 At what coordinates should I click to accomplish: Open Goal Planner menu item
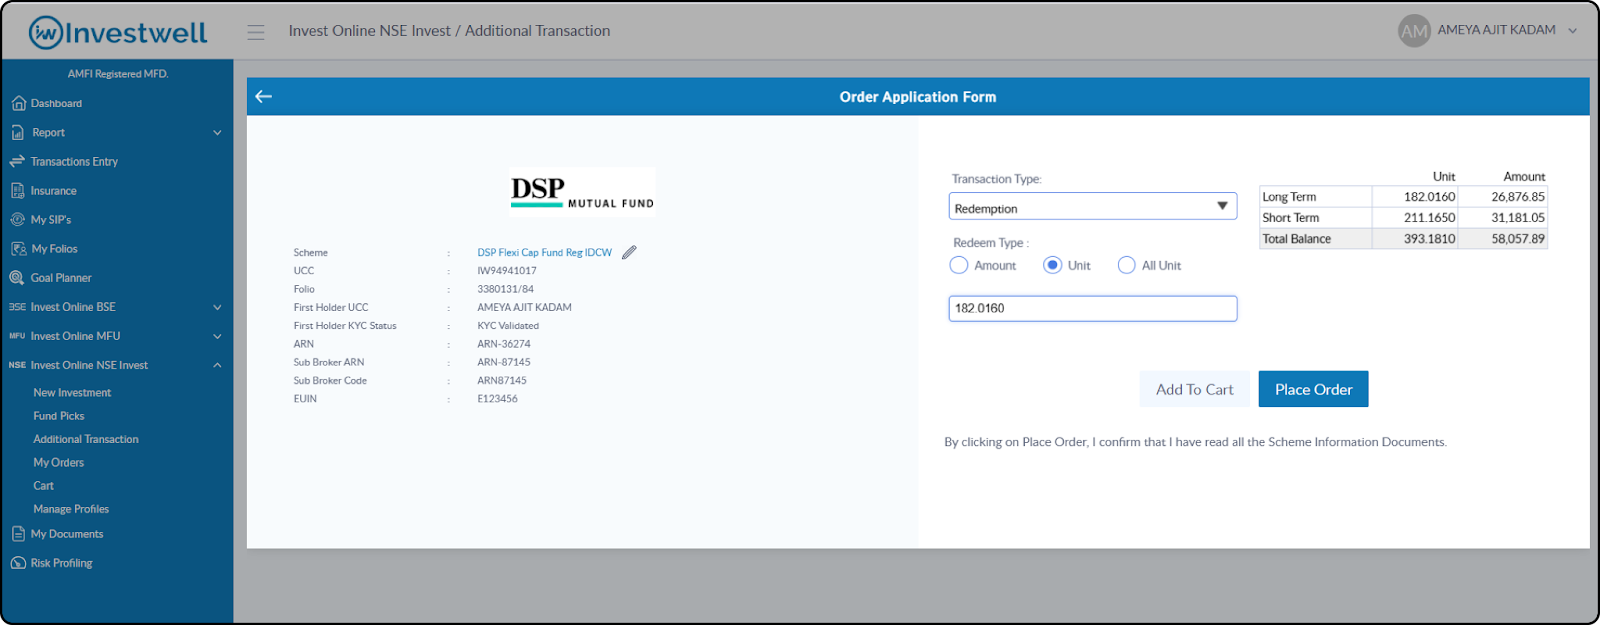tap(61, 277)
